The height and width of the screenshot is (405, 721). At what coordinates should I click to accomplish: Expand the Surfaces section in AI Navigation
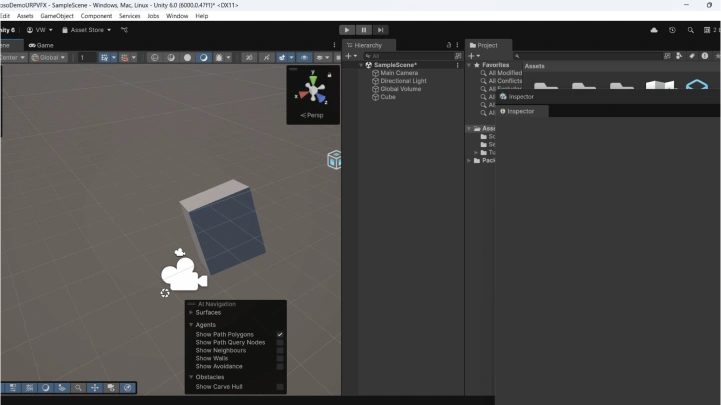[191, 313]
